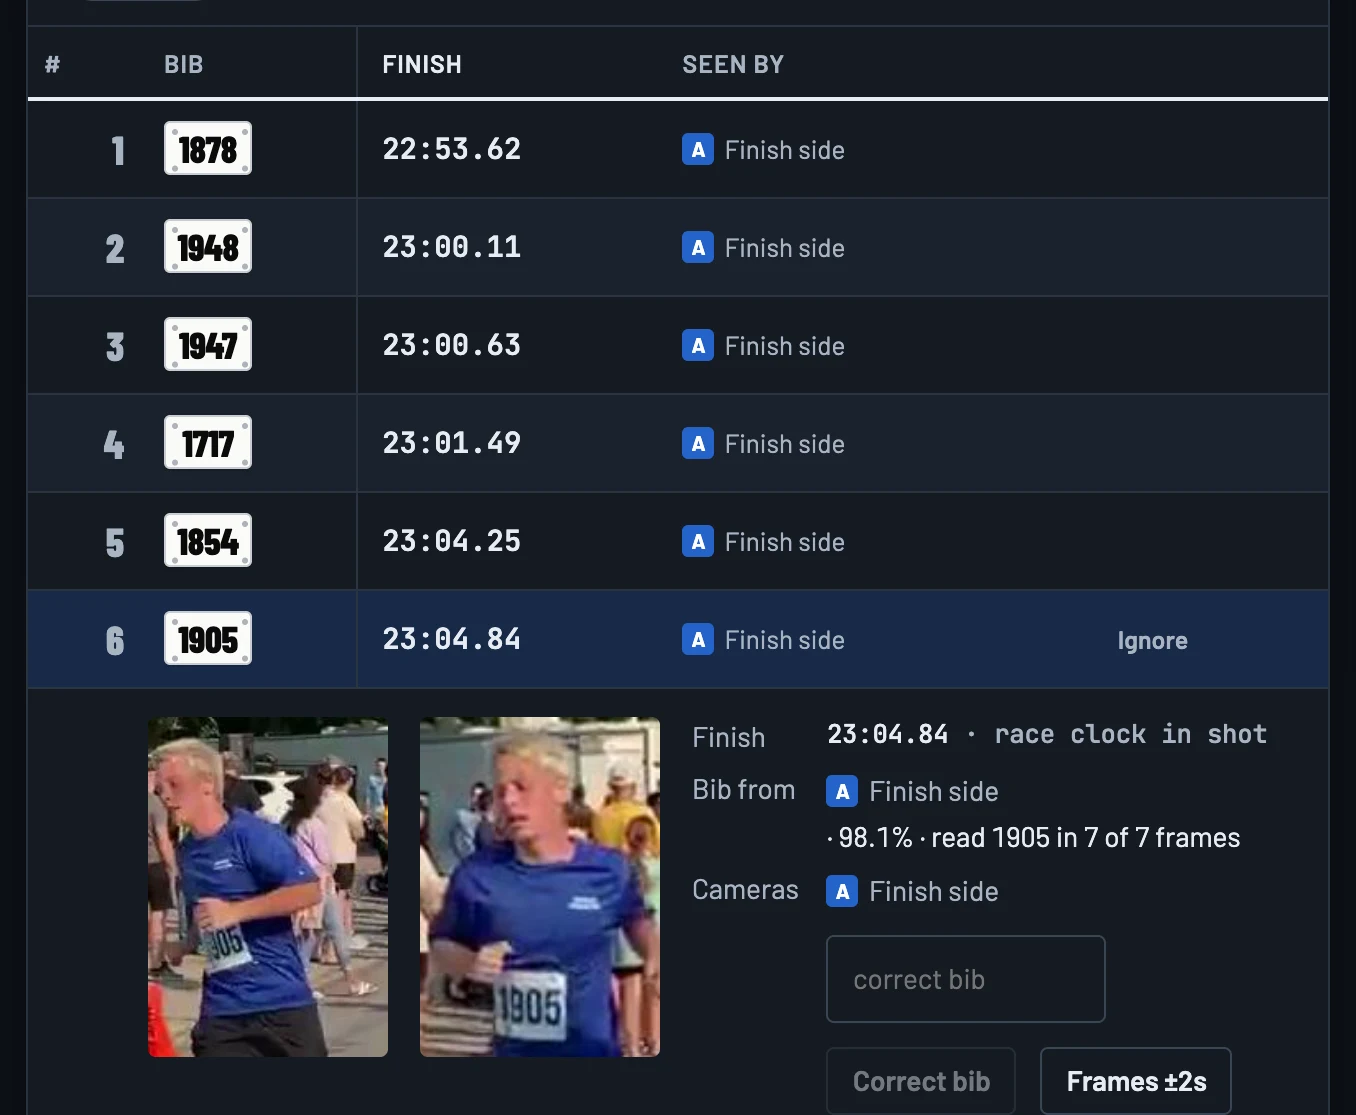Click the SEEN BY column header

coord(733,64)
